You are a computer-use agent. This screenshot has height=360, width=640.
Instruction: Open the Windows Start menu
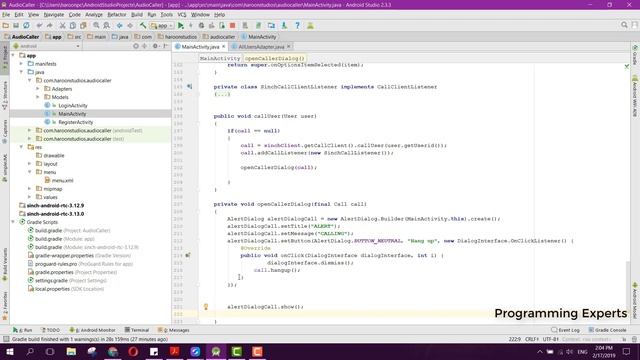[9, 351]
